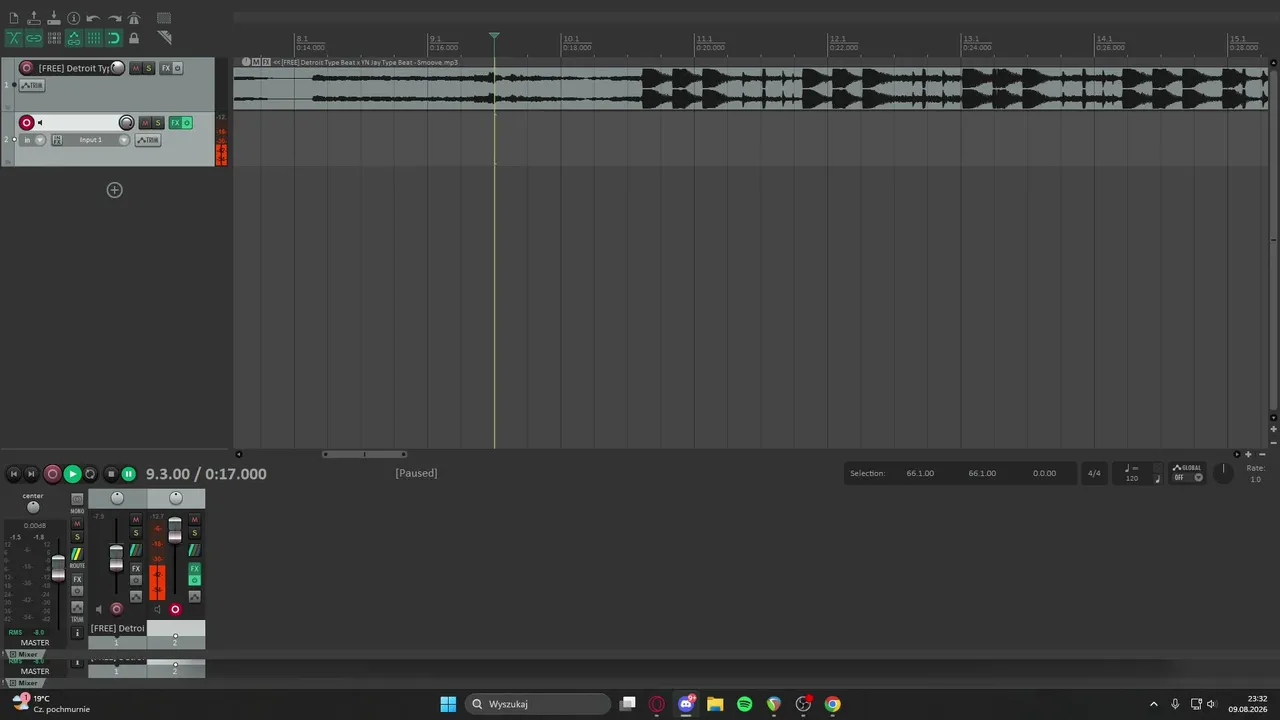
Task: Toggle the master MONO button
Action: tap(77, 499)
